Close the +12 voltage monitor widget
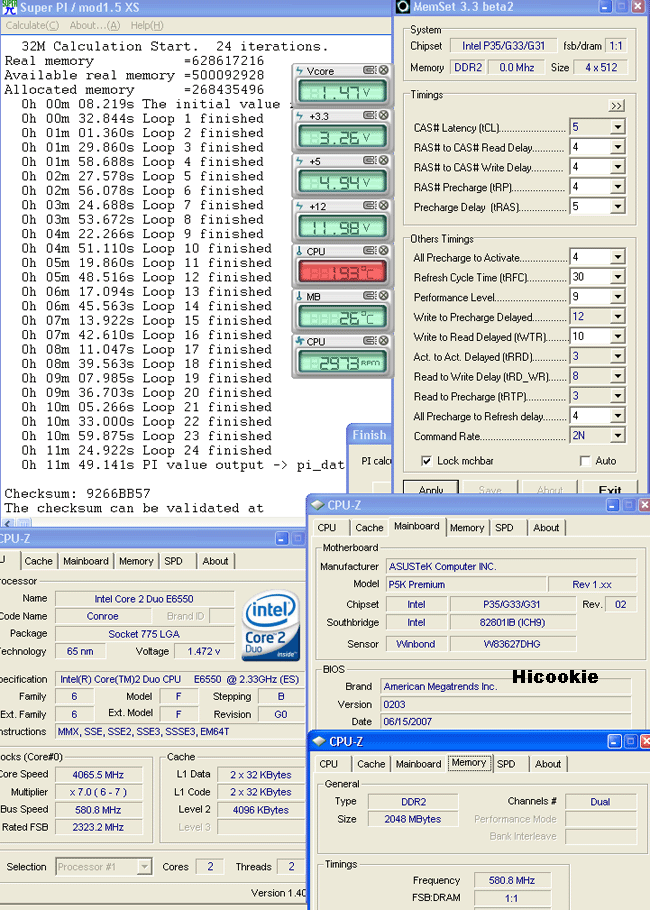The width and height of the screenshot is (650, 910). pyautogui.click(x=382, y=206)
